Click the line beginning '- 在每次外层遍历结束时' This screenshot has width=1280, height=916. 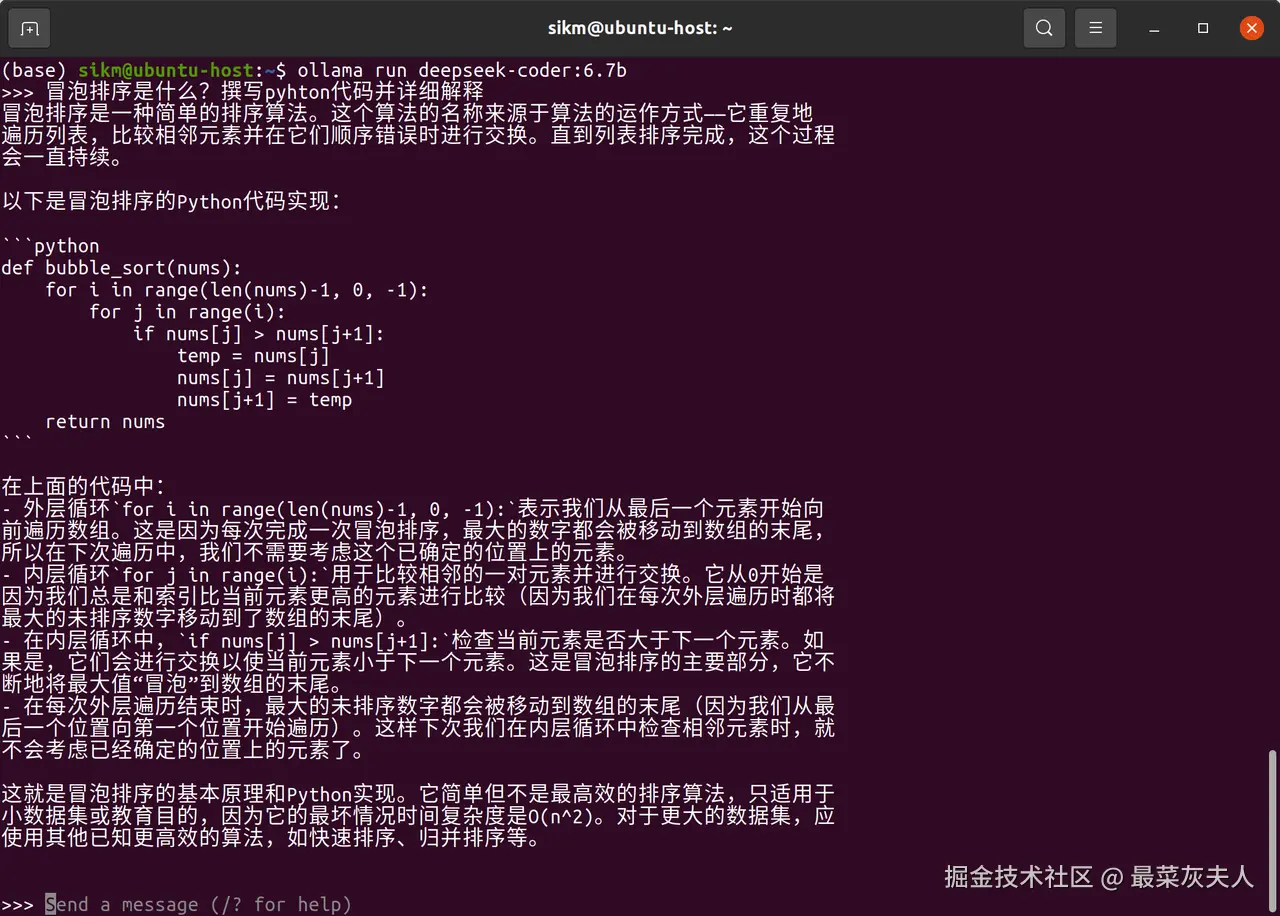point(418,707)
